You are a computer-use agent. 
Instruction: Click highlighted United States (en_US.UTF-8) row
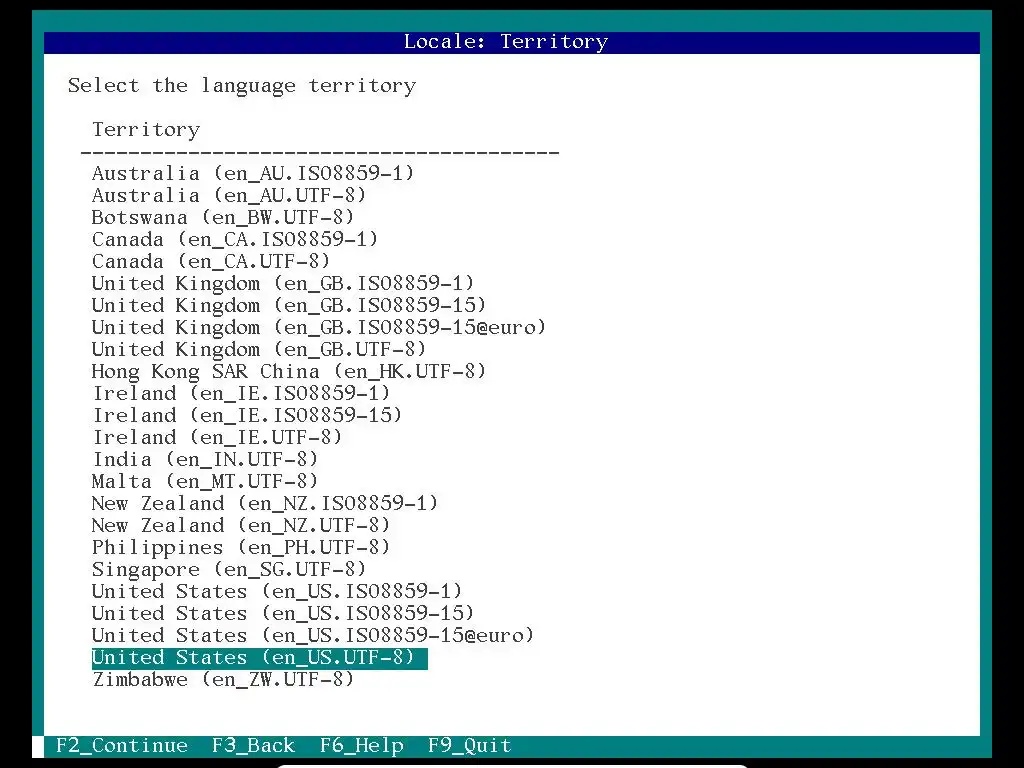point(259,658)
